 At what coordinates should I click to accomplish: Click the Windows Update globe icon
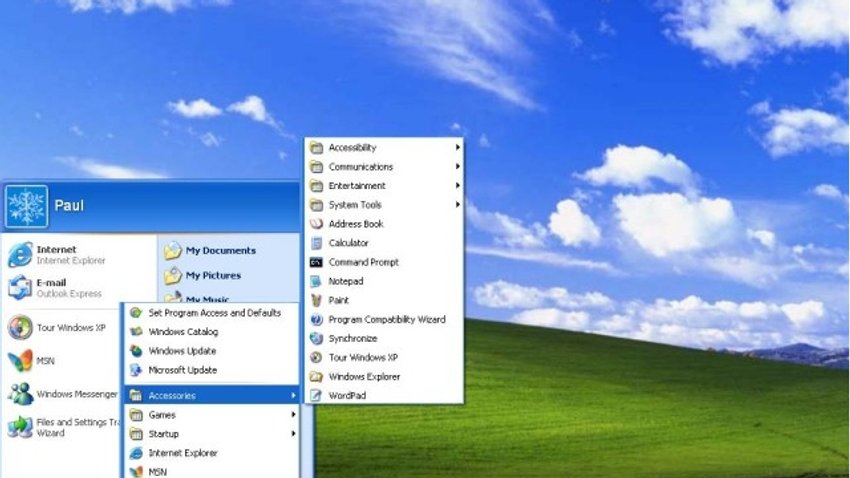pyautogui.click(x=136, y=351)
